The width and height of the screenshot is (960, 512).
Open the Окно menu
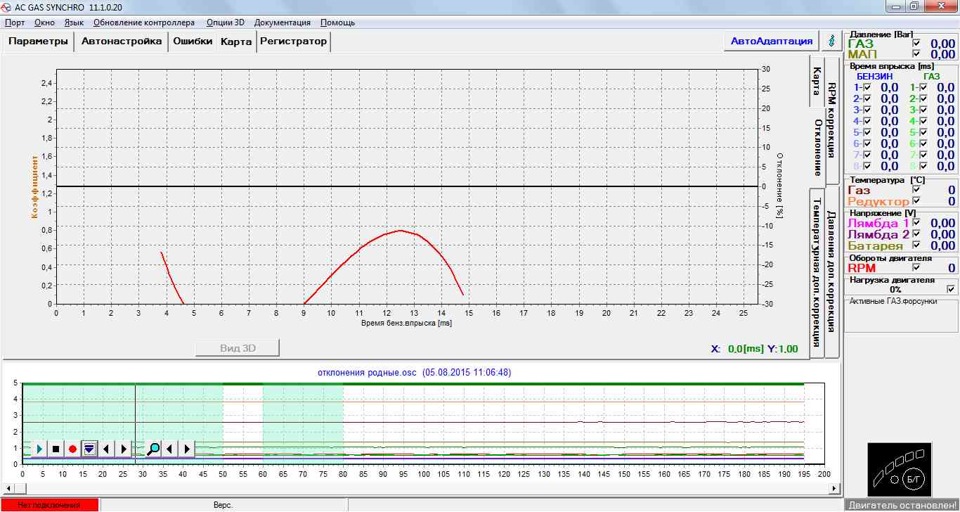[45, 23]
